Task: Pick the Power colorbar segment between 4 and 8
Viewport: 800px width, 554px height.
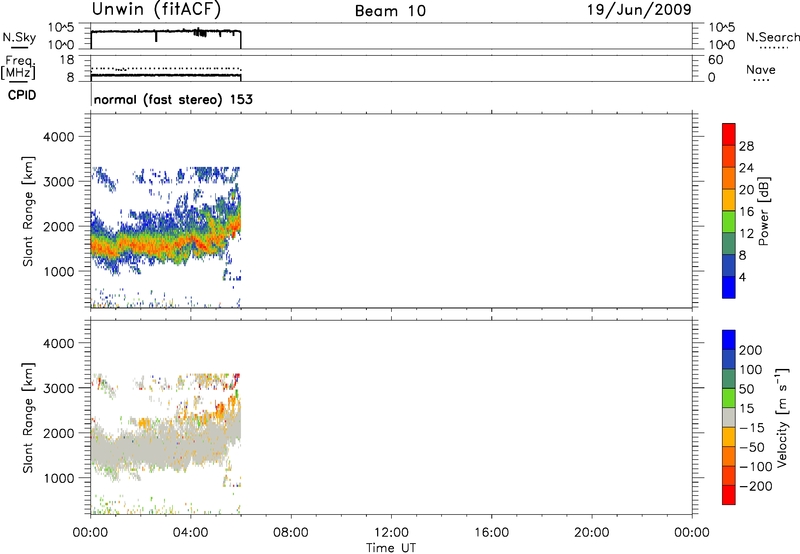Action: [x=729, y=265]
